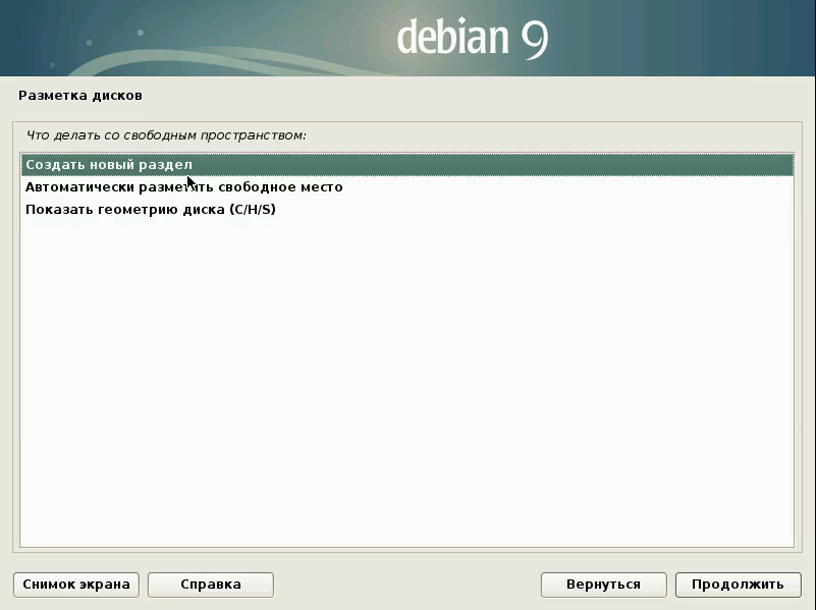Show disk geometry C/H/S item
The width and height of the screenshot is (816, 610).
[x=150, y=210]
